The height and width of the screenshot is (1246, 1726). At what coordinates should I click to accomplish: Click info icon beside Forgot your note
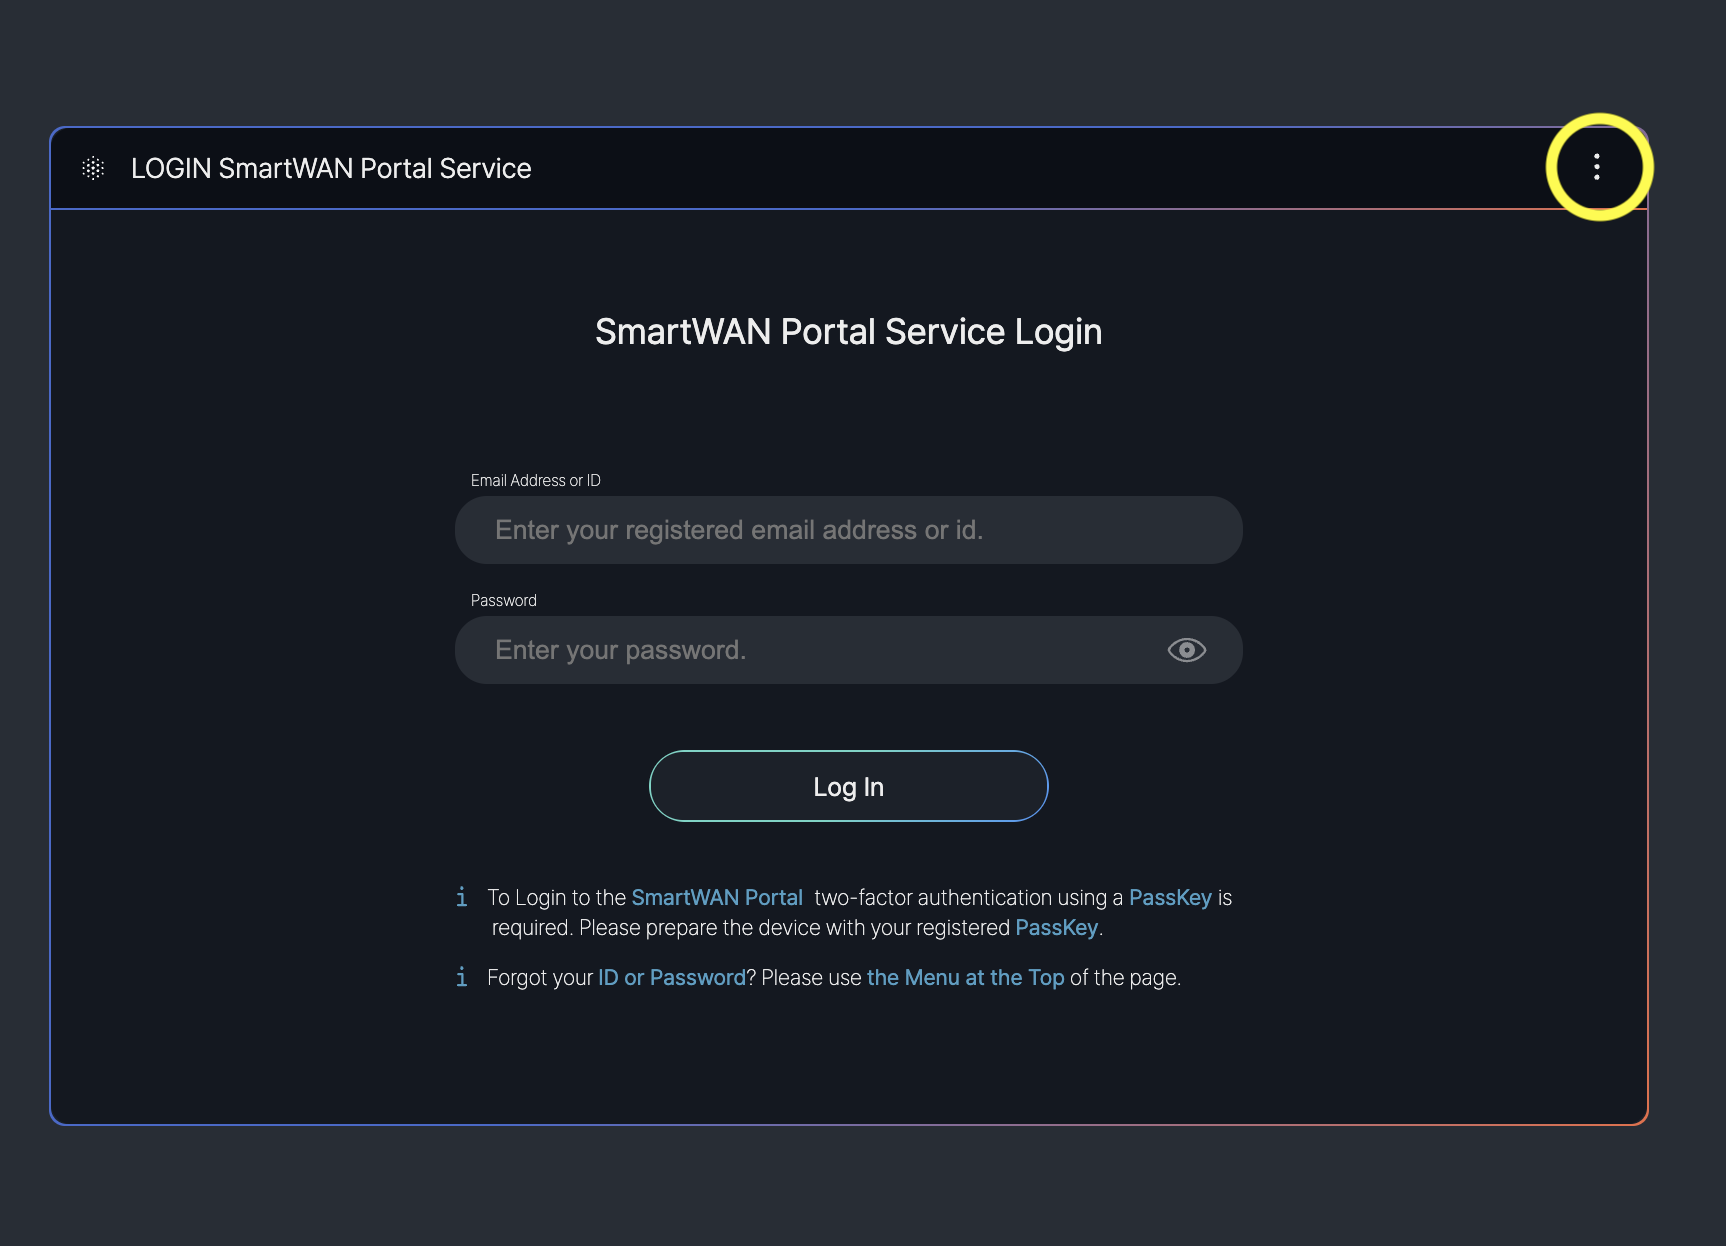461,977
